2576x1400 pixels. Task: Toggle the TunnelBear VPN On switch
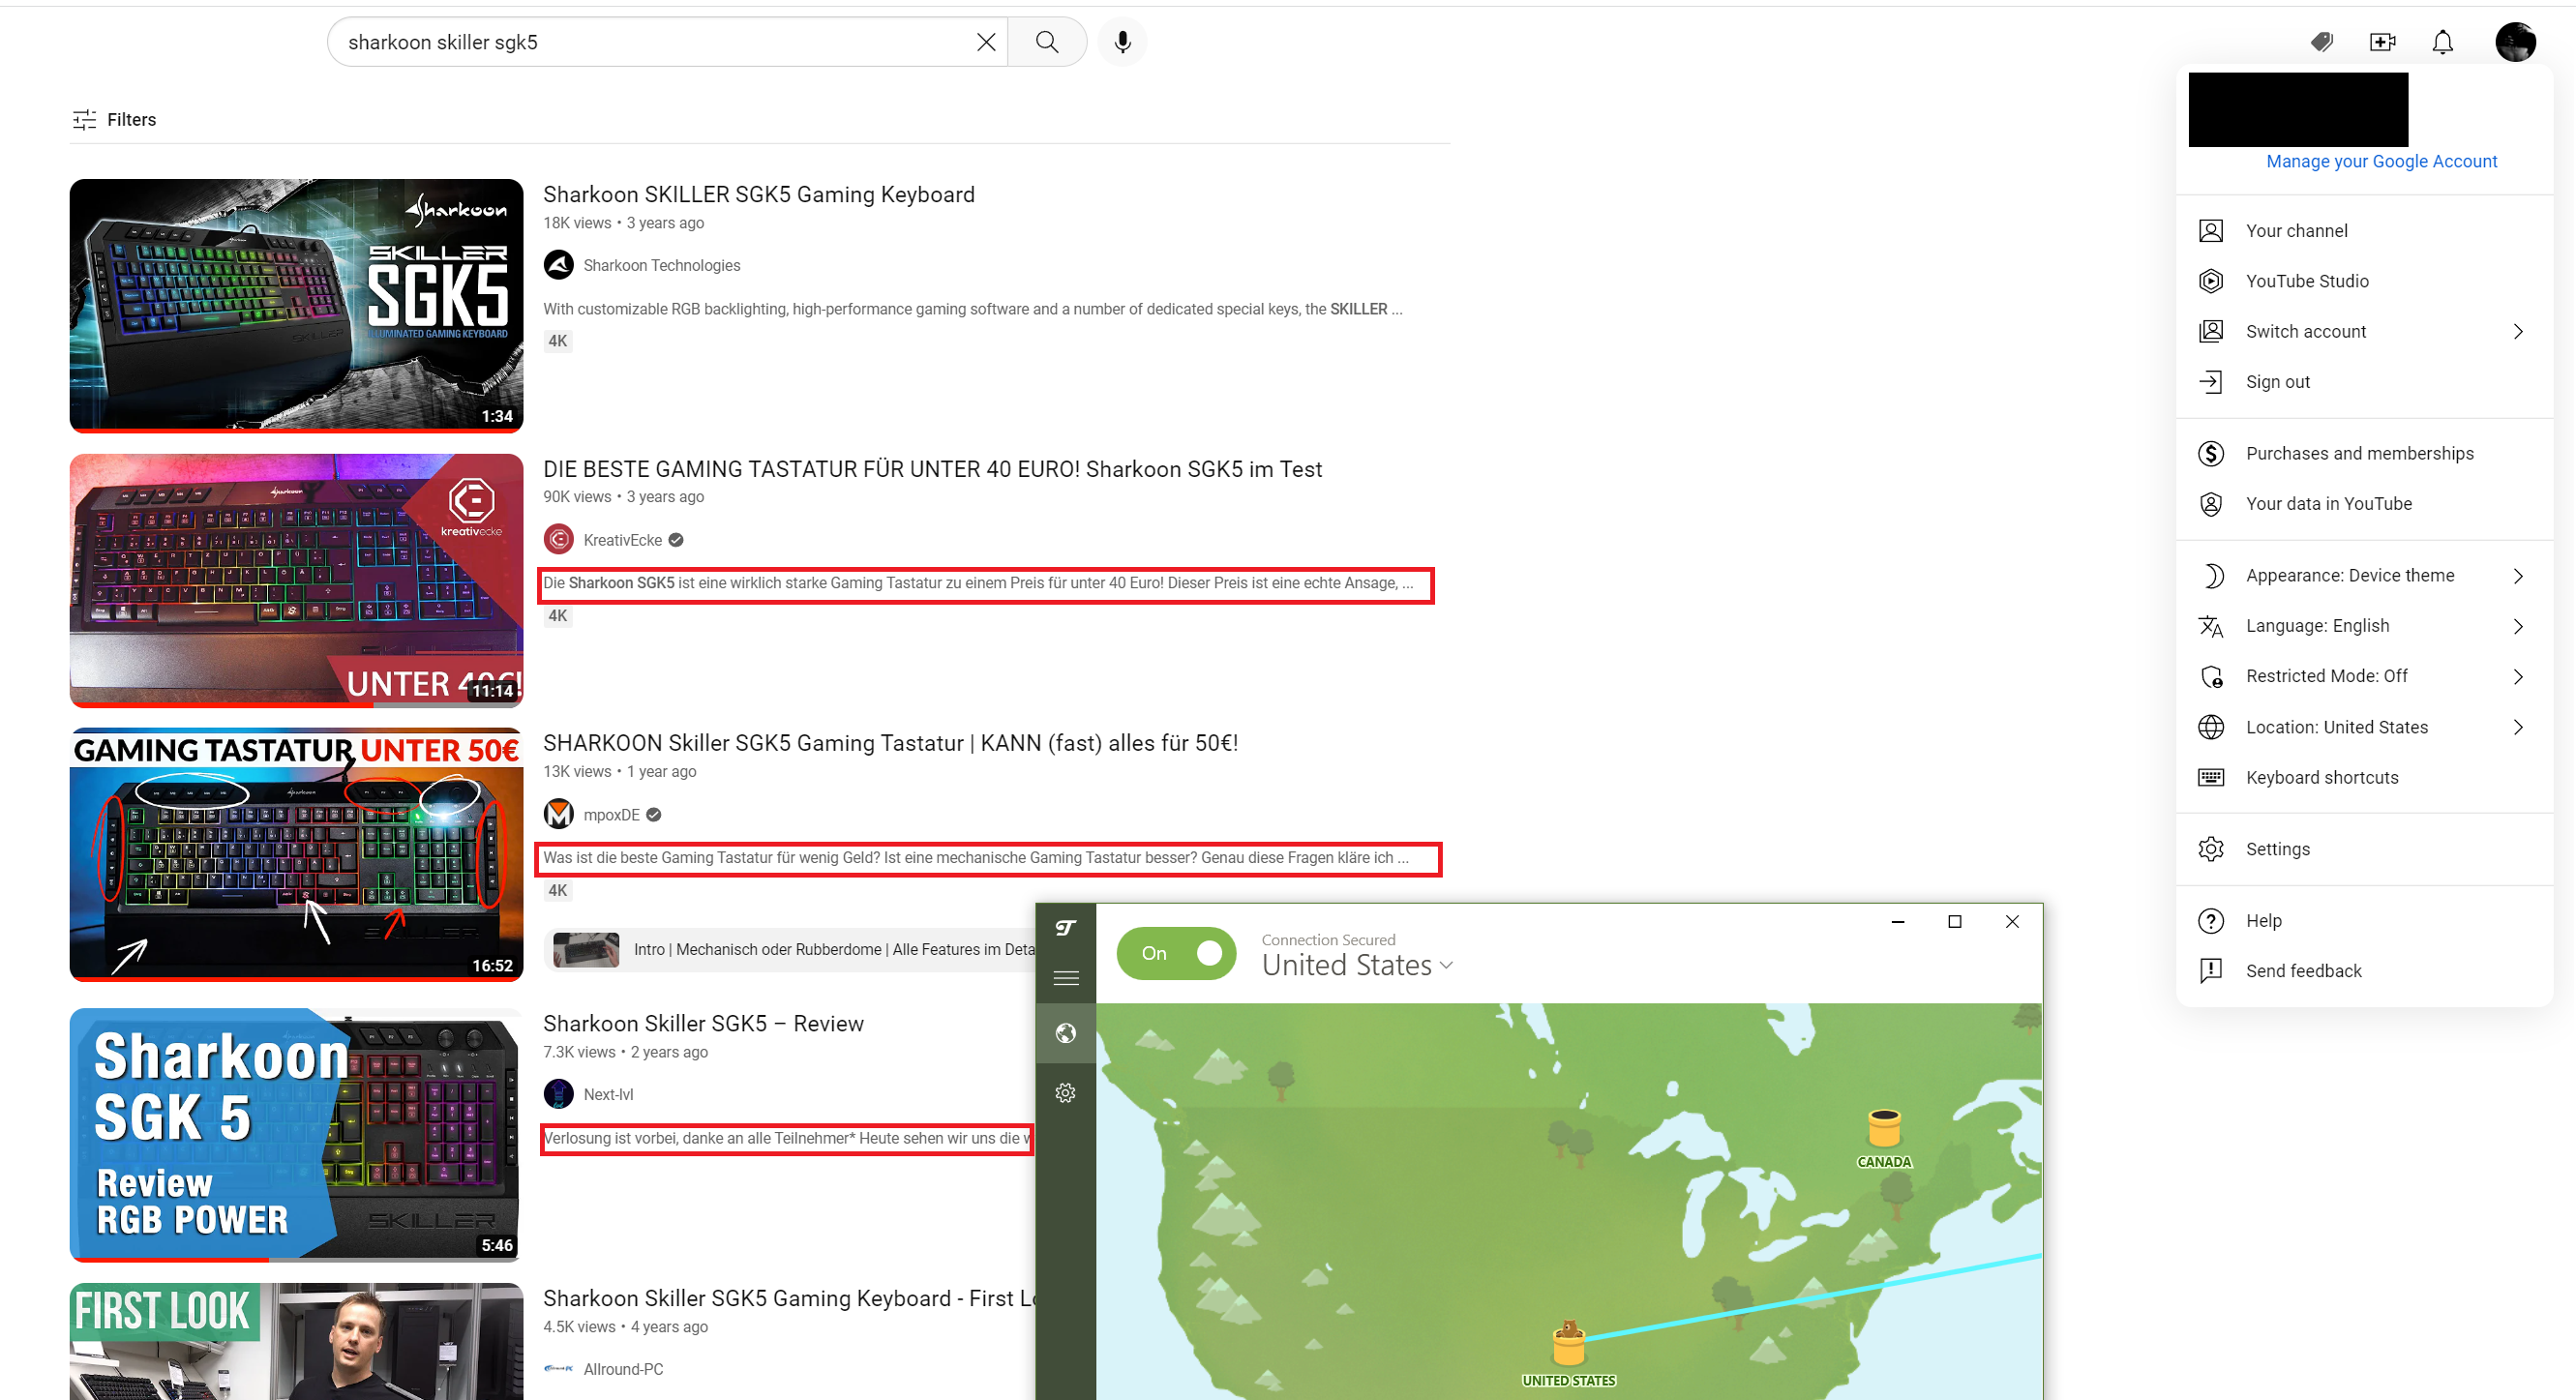coord(1177,953)
